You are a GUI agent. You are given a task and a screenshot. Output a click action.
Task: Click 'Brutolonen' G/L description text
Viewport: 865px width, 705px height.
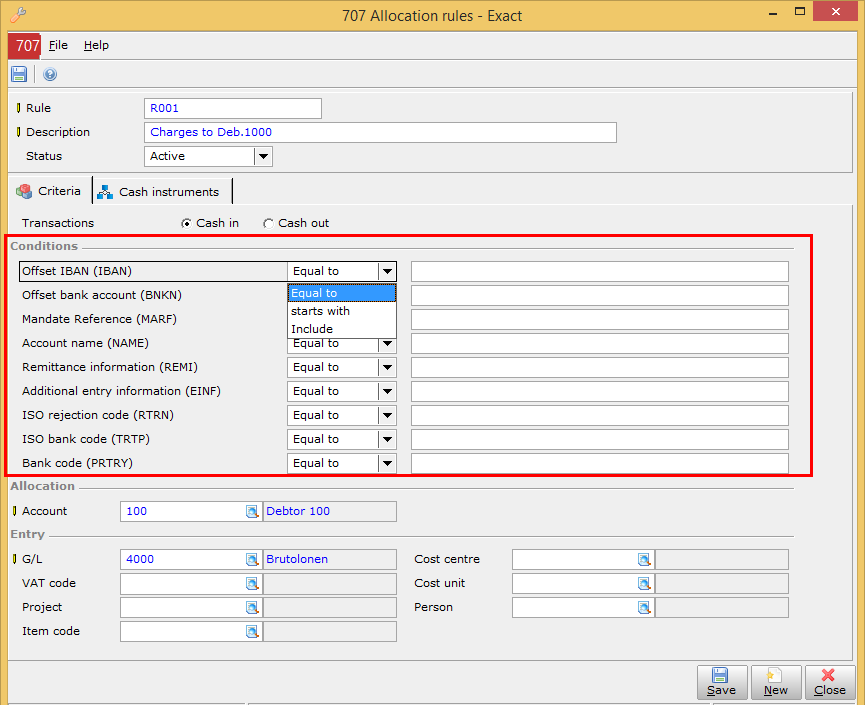point(297,559)
